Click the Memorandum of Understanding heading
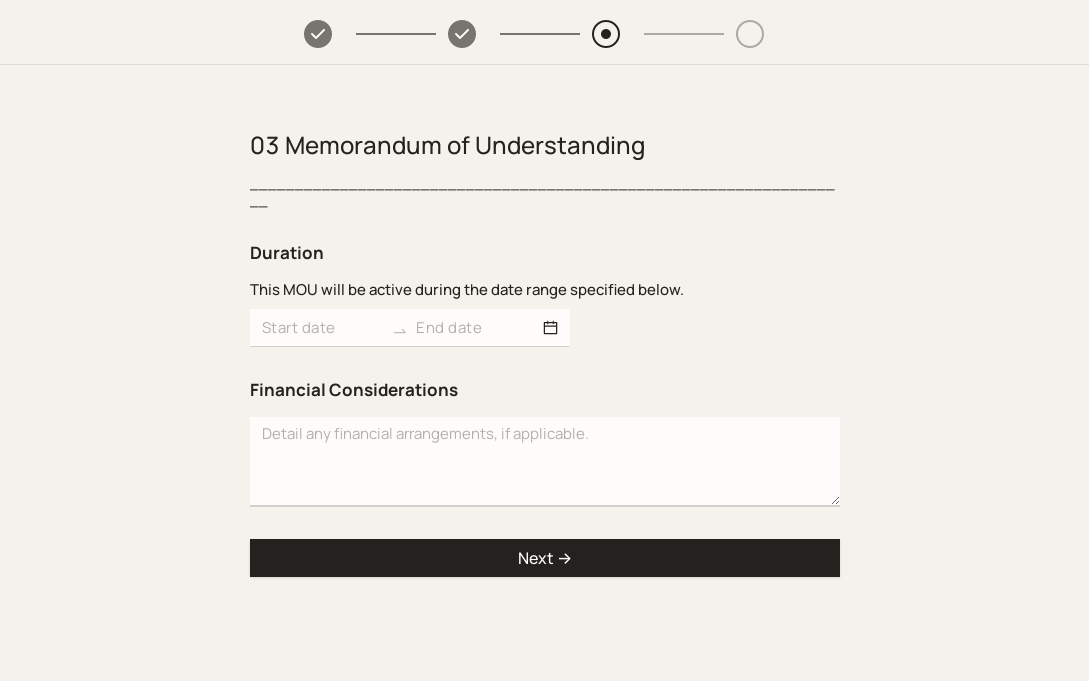Image resolution: width=1089 pixels, height=681 pixels. click(447, 146)
